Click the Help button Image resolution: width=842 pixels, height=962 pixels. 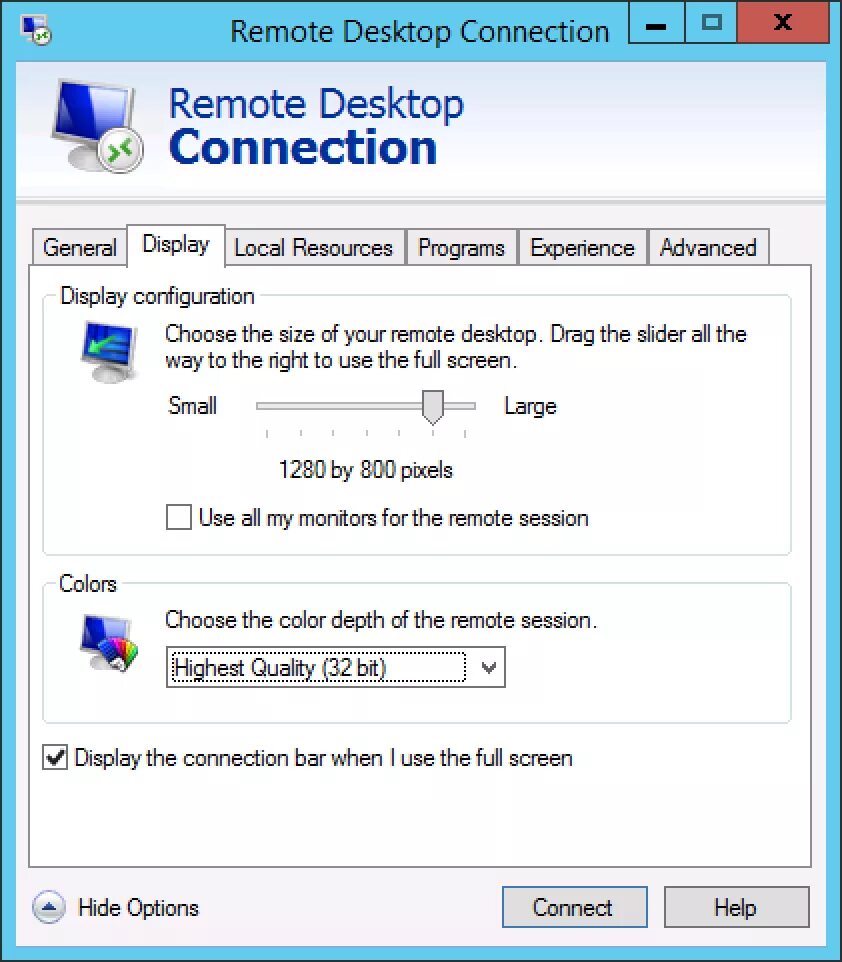736,907
